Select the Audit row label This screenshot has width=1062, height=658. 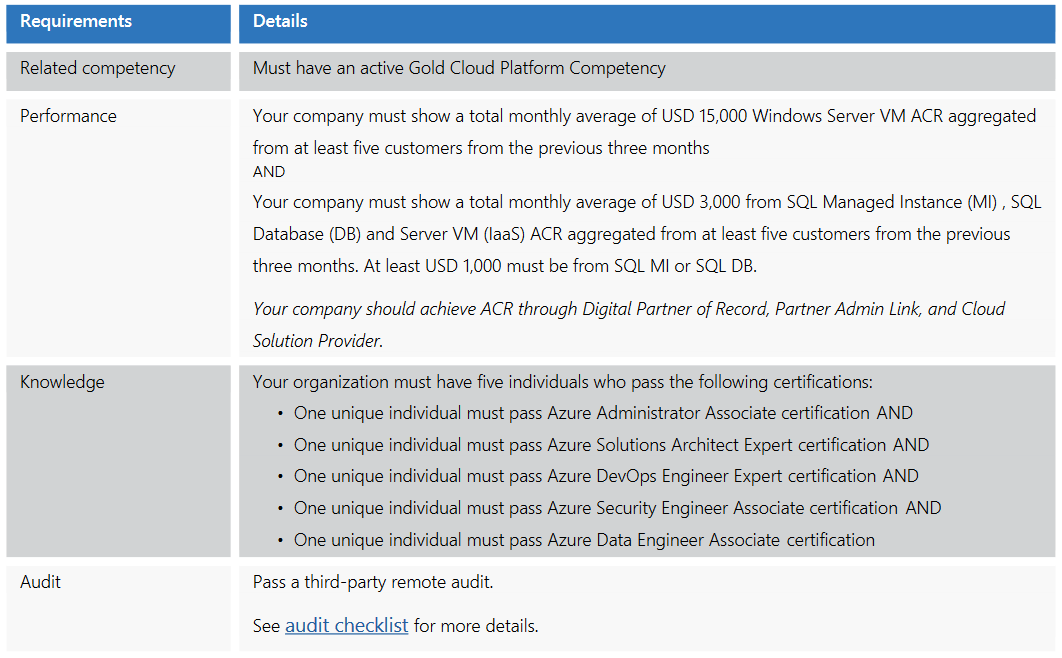coord(40,582)
